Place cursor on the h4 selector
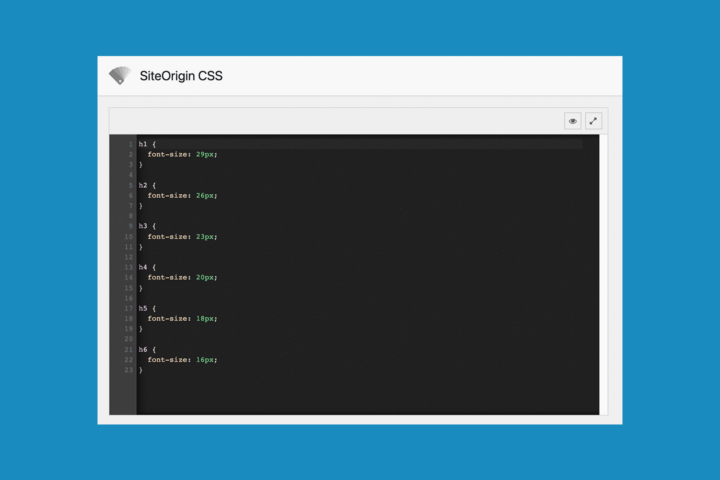This screenshot has height=480, width=720. [143, 267]
